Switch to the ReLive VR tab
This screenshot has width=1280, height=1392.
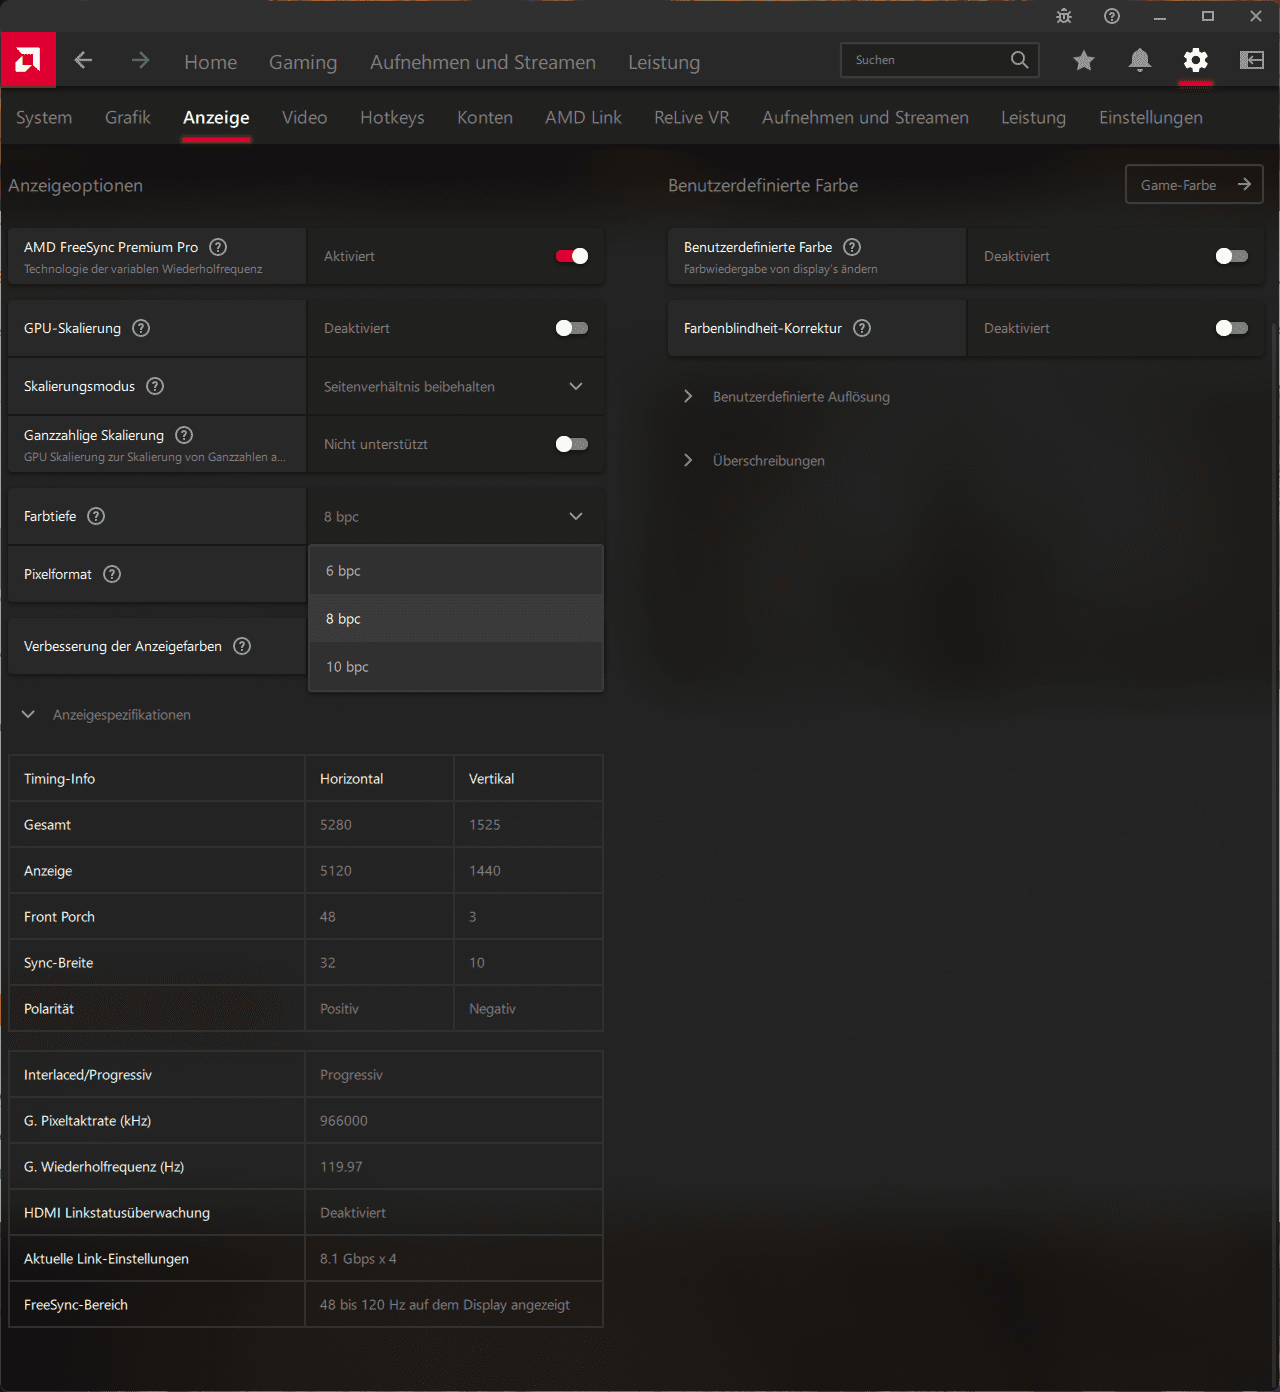coord(692,117)
